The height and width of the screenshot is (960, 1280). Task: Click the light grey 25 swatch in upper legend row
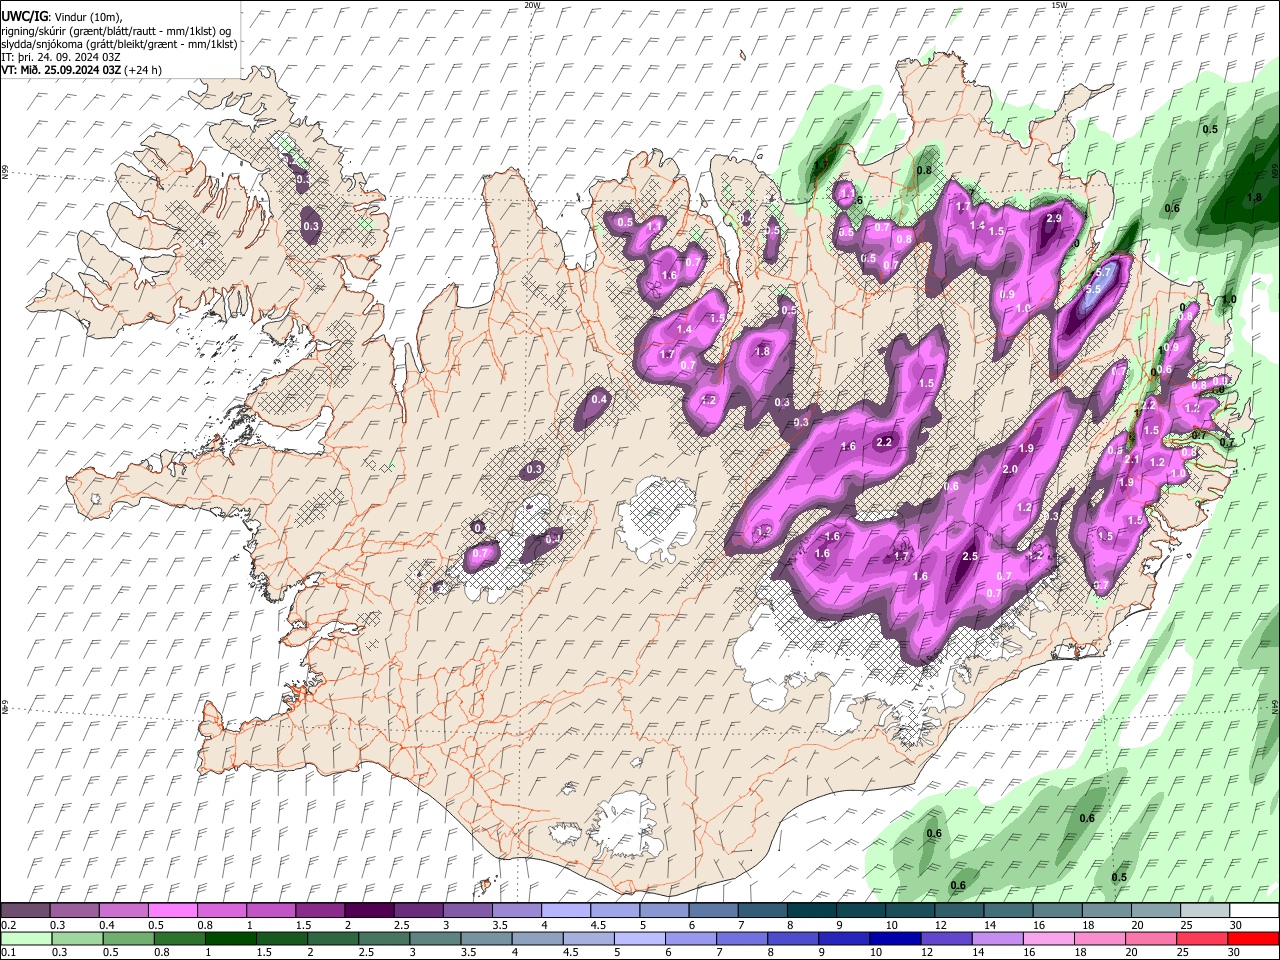point(1205,911)
